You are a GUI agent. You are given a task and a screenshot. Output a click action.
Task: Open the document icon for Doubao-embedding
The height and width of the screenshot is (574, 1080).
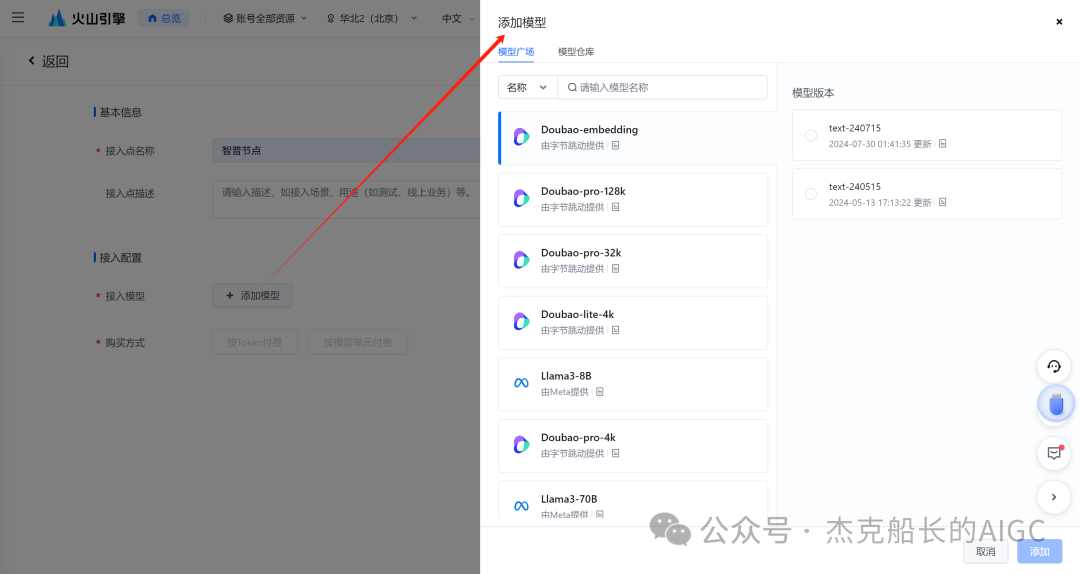[616, 145]
